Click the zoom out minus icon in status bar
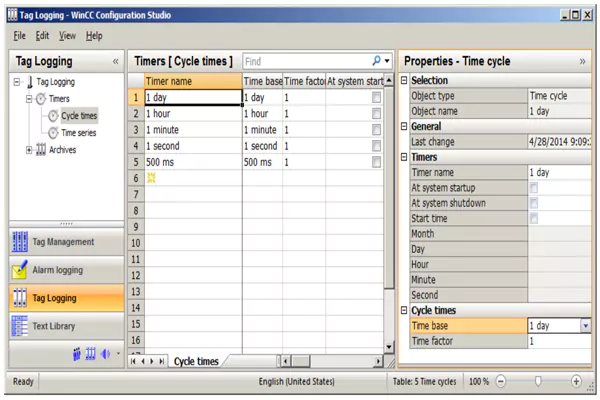 pyautogui.click(x=501, y=381)
